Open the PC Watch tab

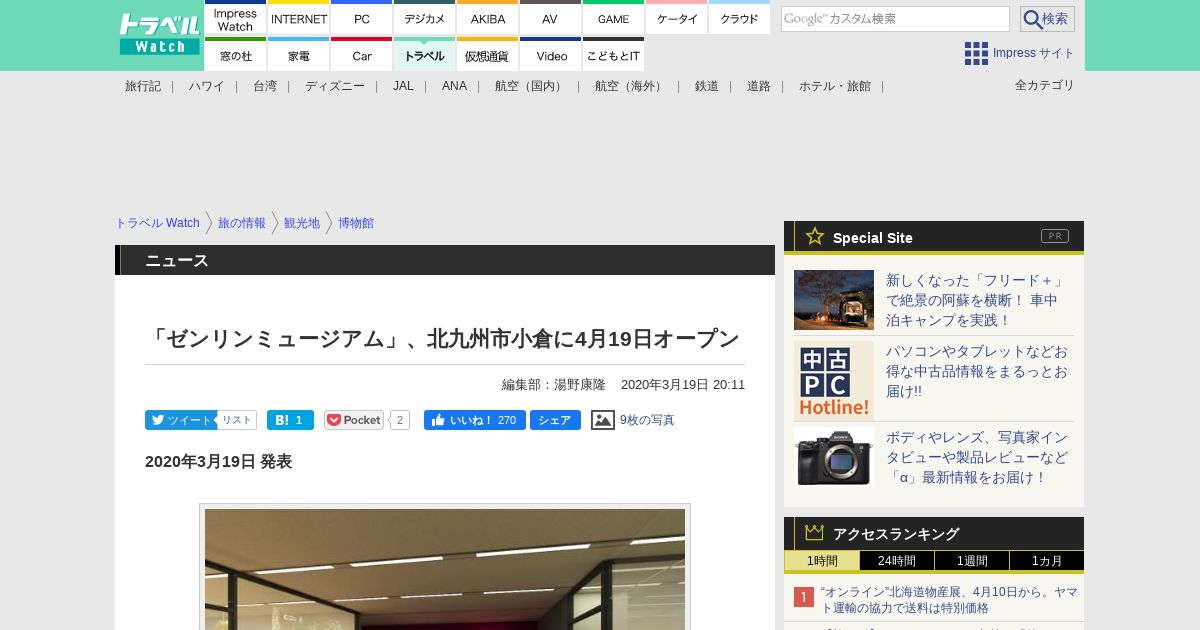click(362, 18)
